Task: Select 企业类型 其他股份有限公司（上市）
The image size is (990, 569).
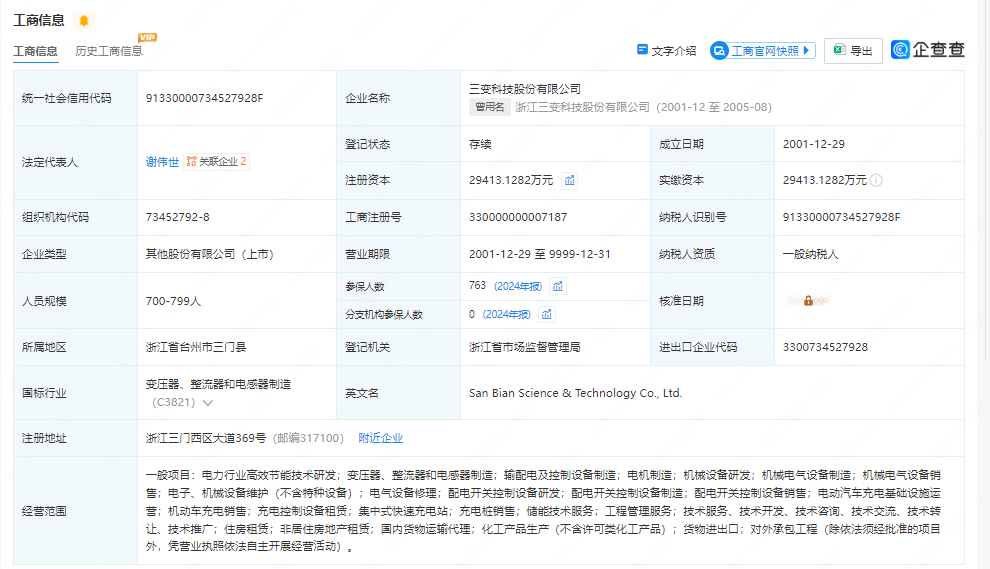Action: pyautogui.click(x=210, y=255)
